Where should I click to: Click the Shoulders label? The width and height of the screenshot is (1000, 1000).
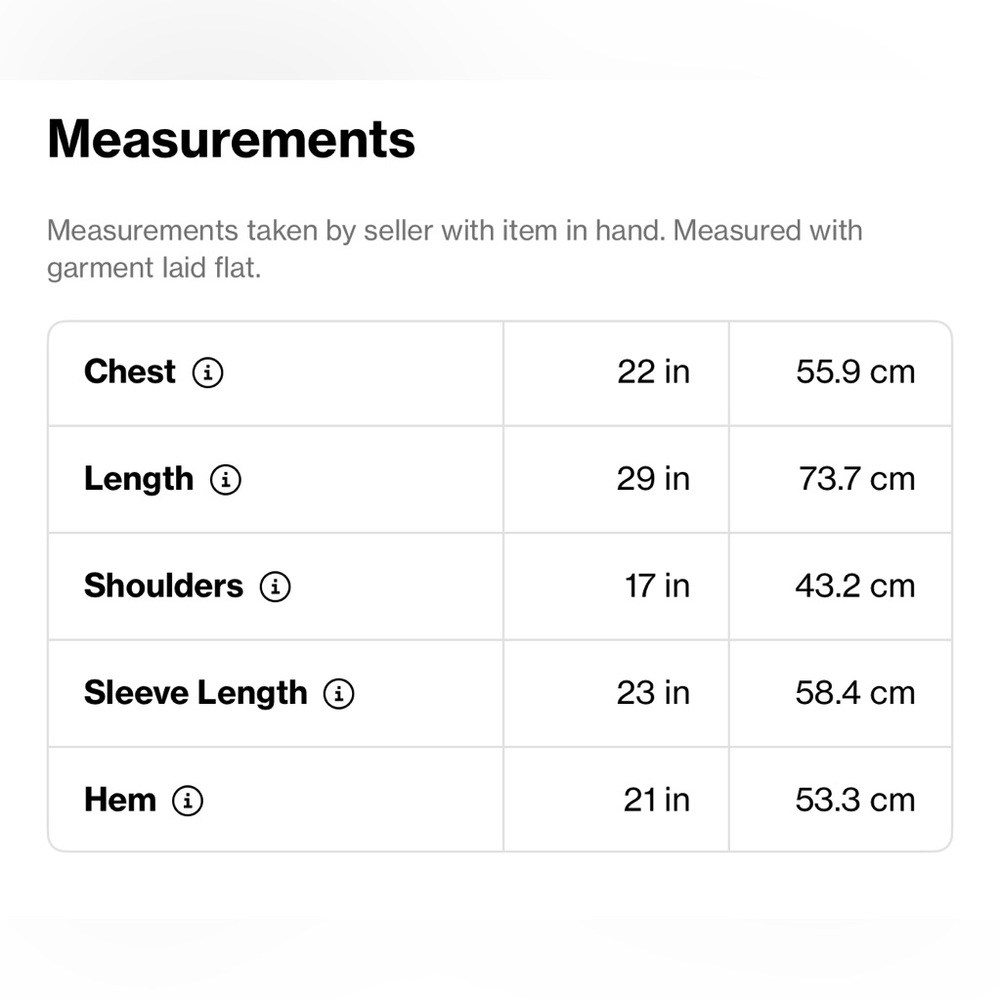(x=163, y=586)
